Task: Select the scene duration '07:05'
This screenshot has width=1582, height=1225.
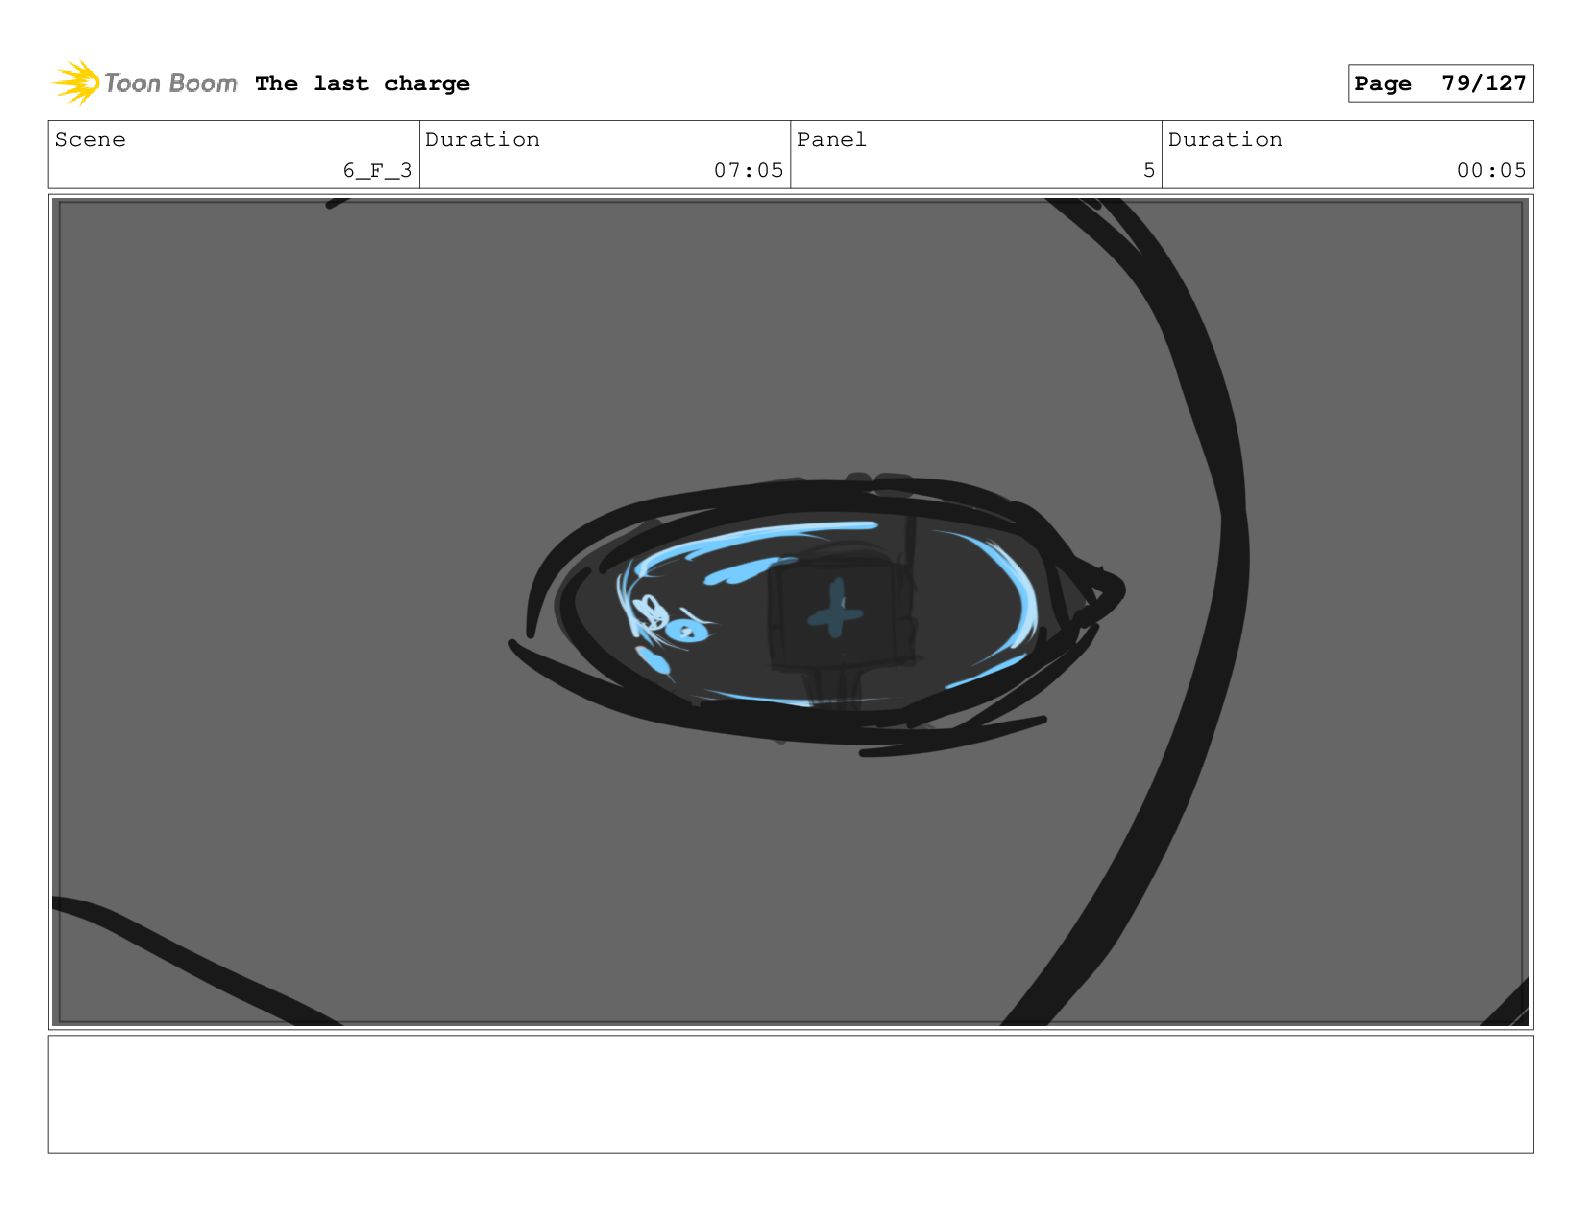Action: click(x=748, y=171)
